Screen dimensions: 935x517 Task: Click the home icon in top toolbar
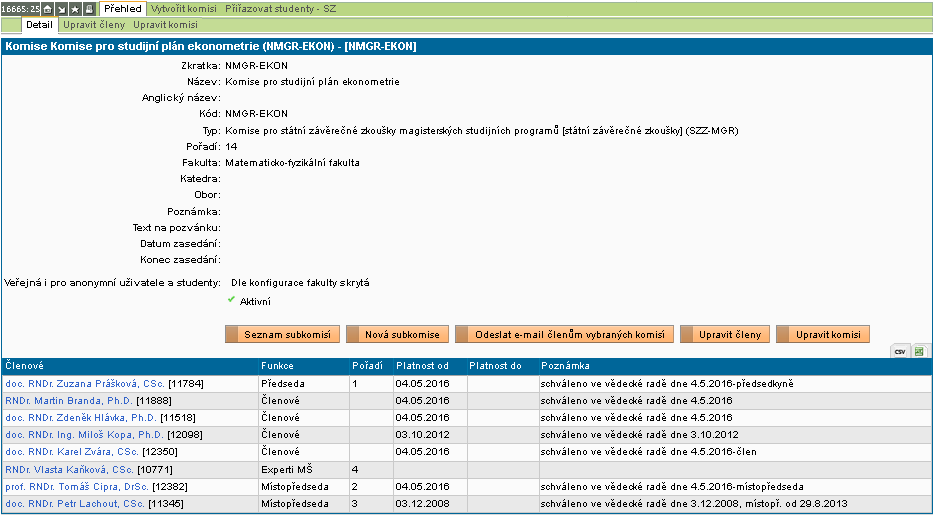click(x=47, y=9)
